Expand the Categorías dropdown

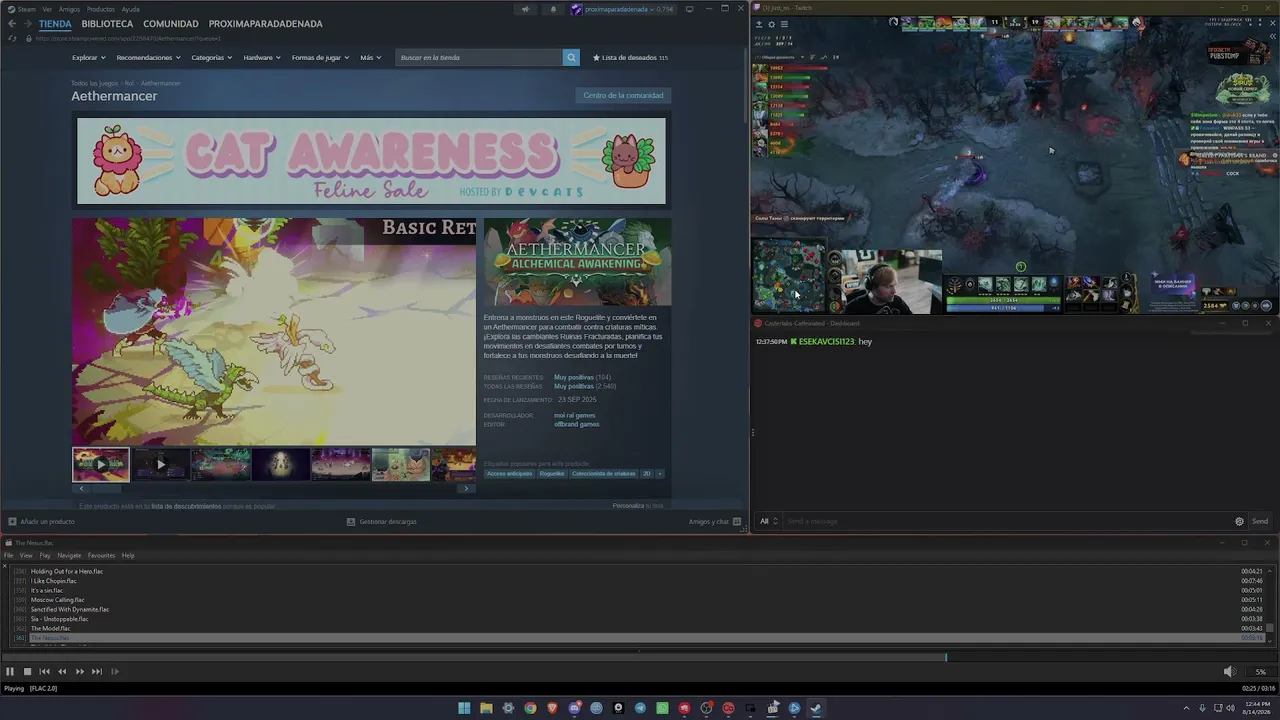click(x=212, y=57)
